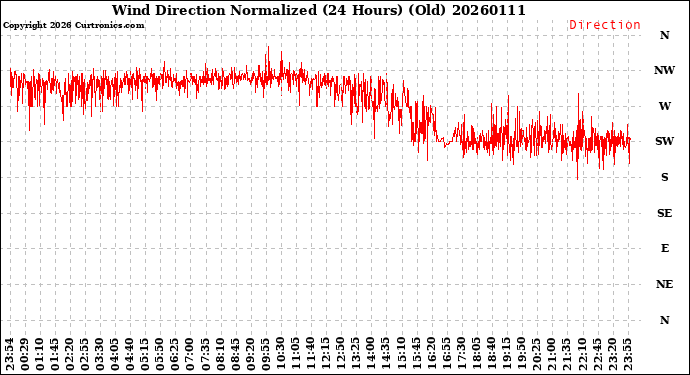The image size is (690, 375).
Task: Click the 'W' direction axis label
Action: pos(664,106)
